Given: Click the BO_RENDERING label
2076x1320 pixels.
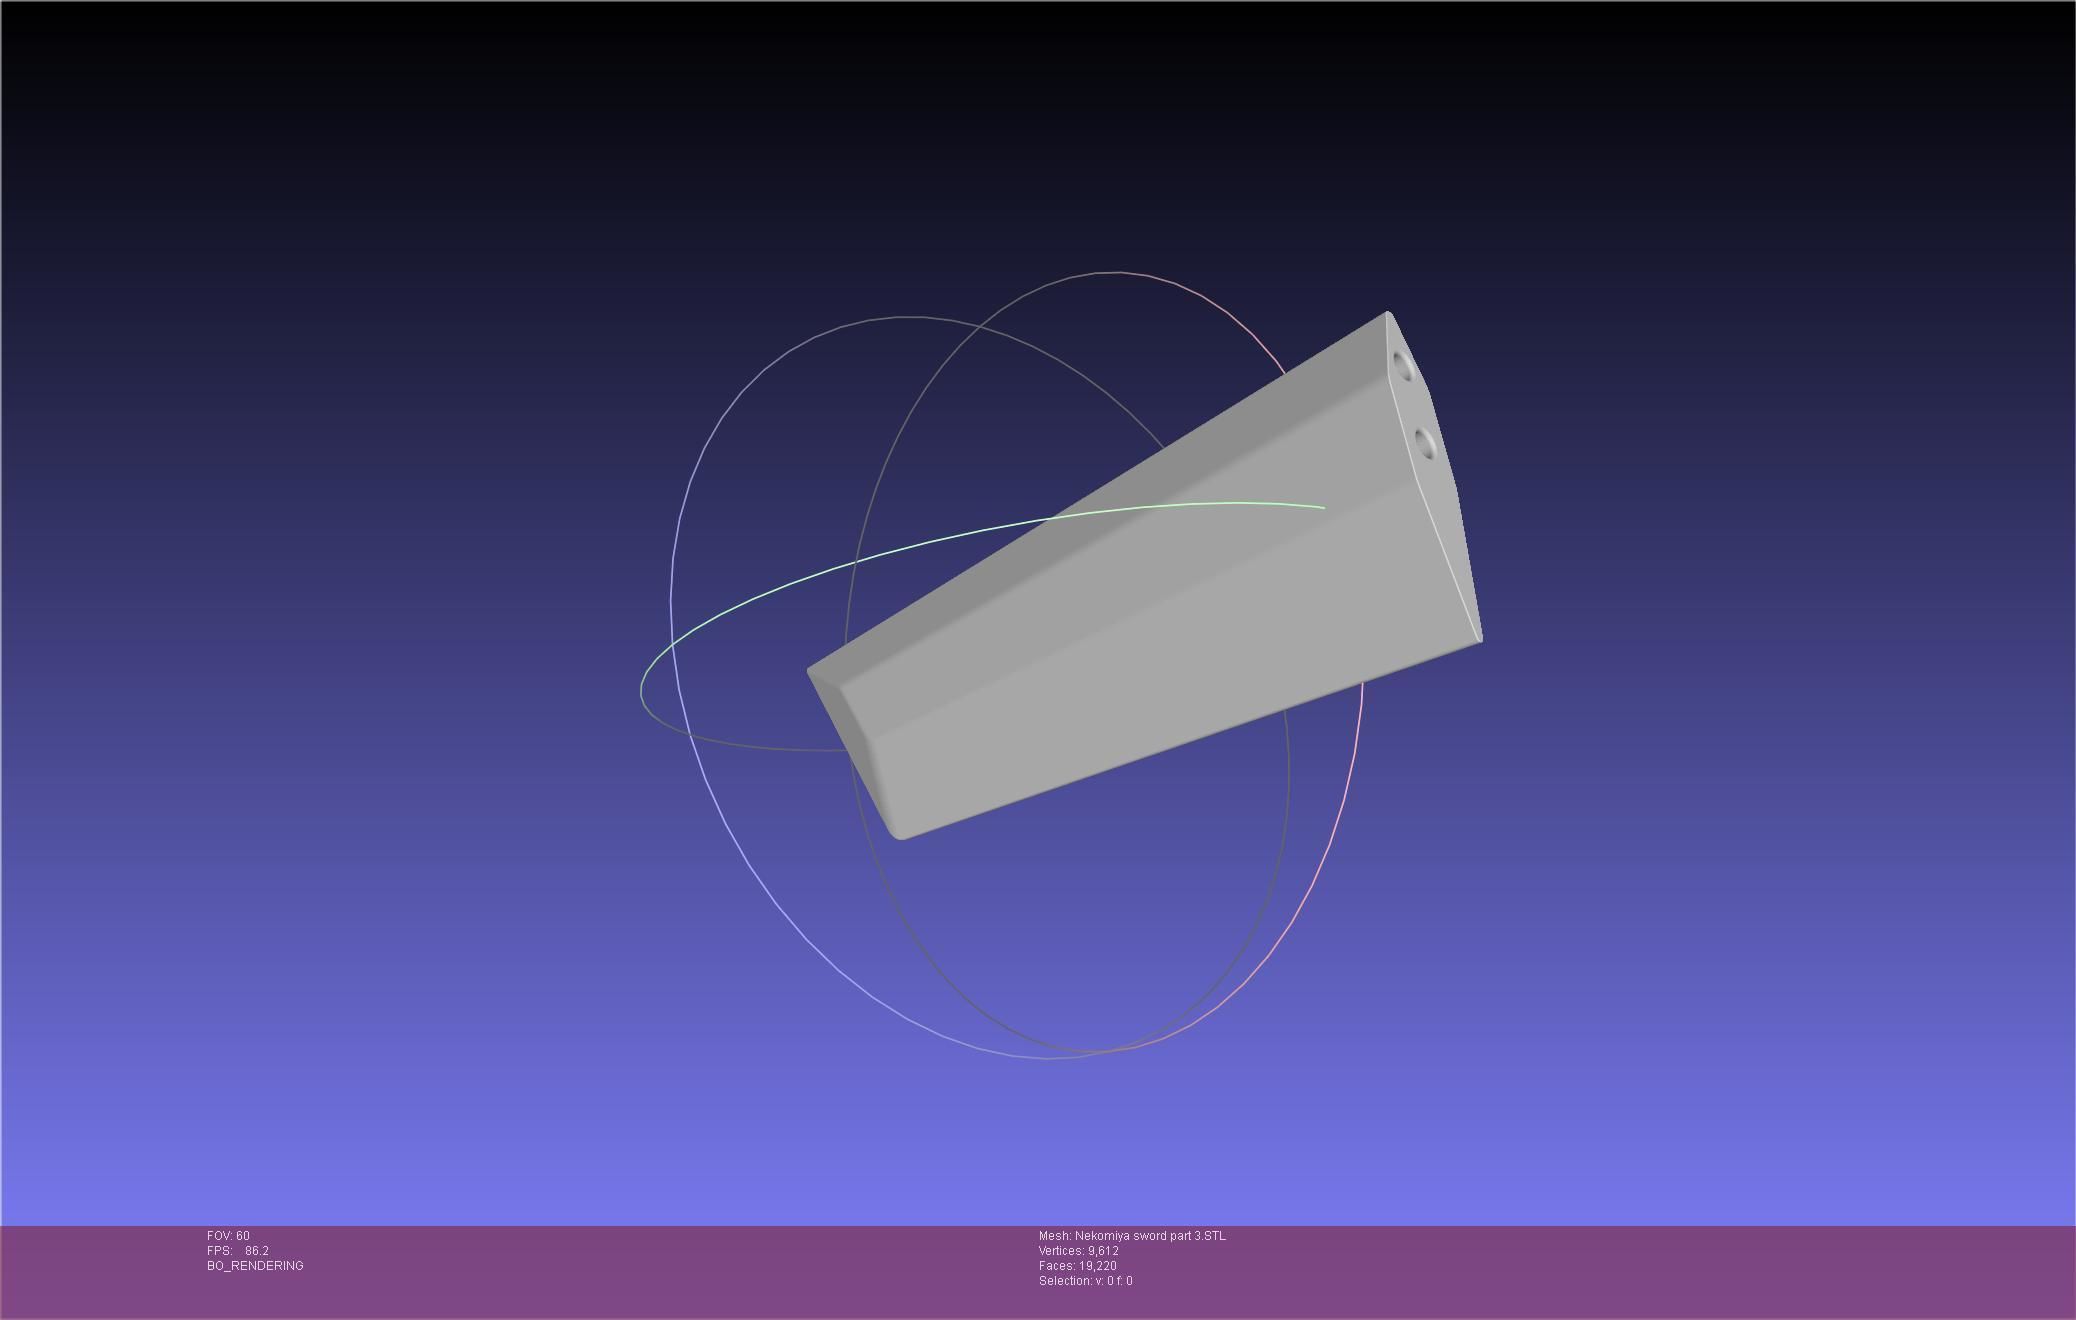Looking at the screenshot, I should [x=255, y=1266].
